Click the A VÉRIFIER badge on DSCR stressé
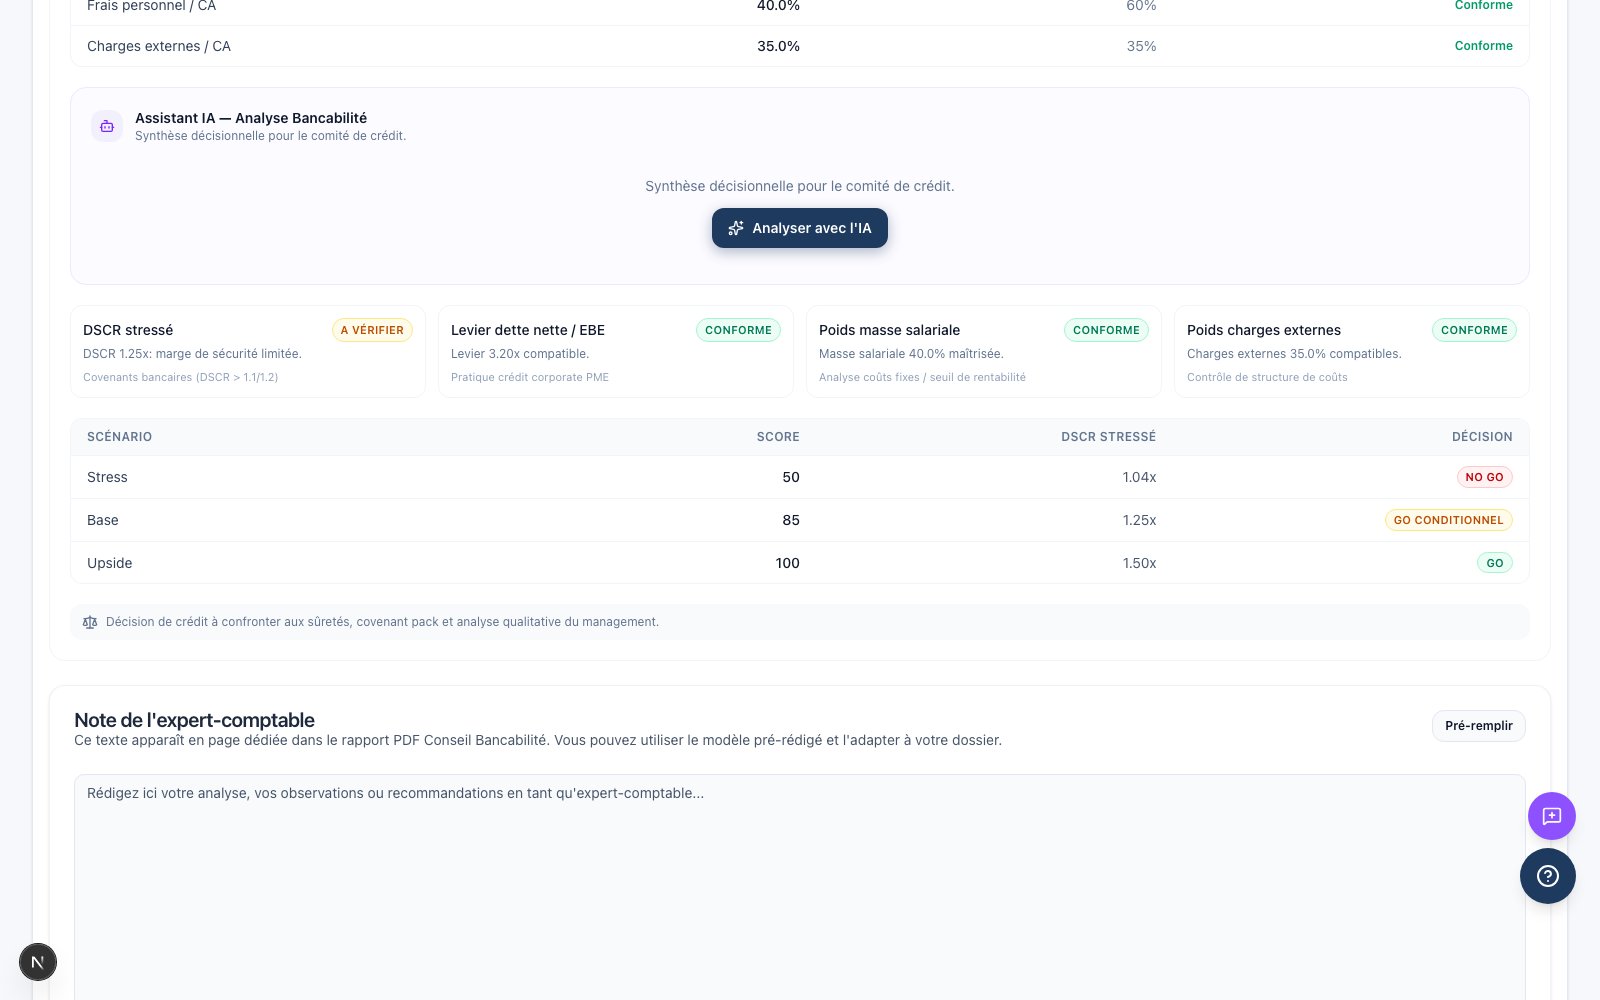This screenshot has height=1000, width=1600. tap(372, 330)
